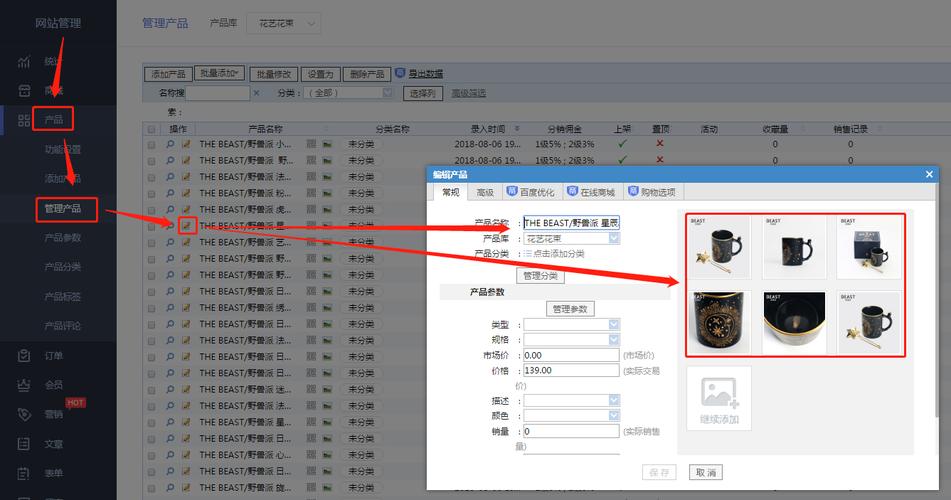Edit product 虎... with its pencil icon
The image size is (951, 500).
[x=186, y=210]
